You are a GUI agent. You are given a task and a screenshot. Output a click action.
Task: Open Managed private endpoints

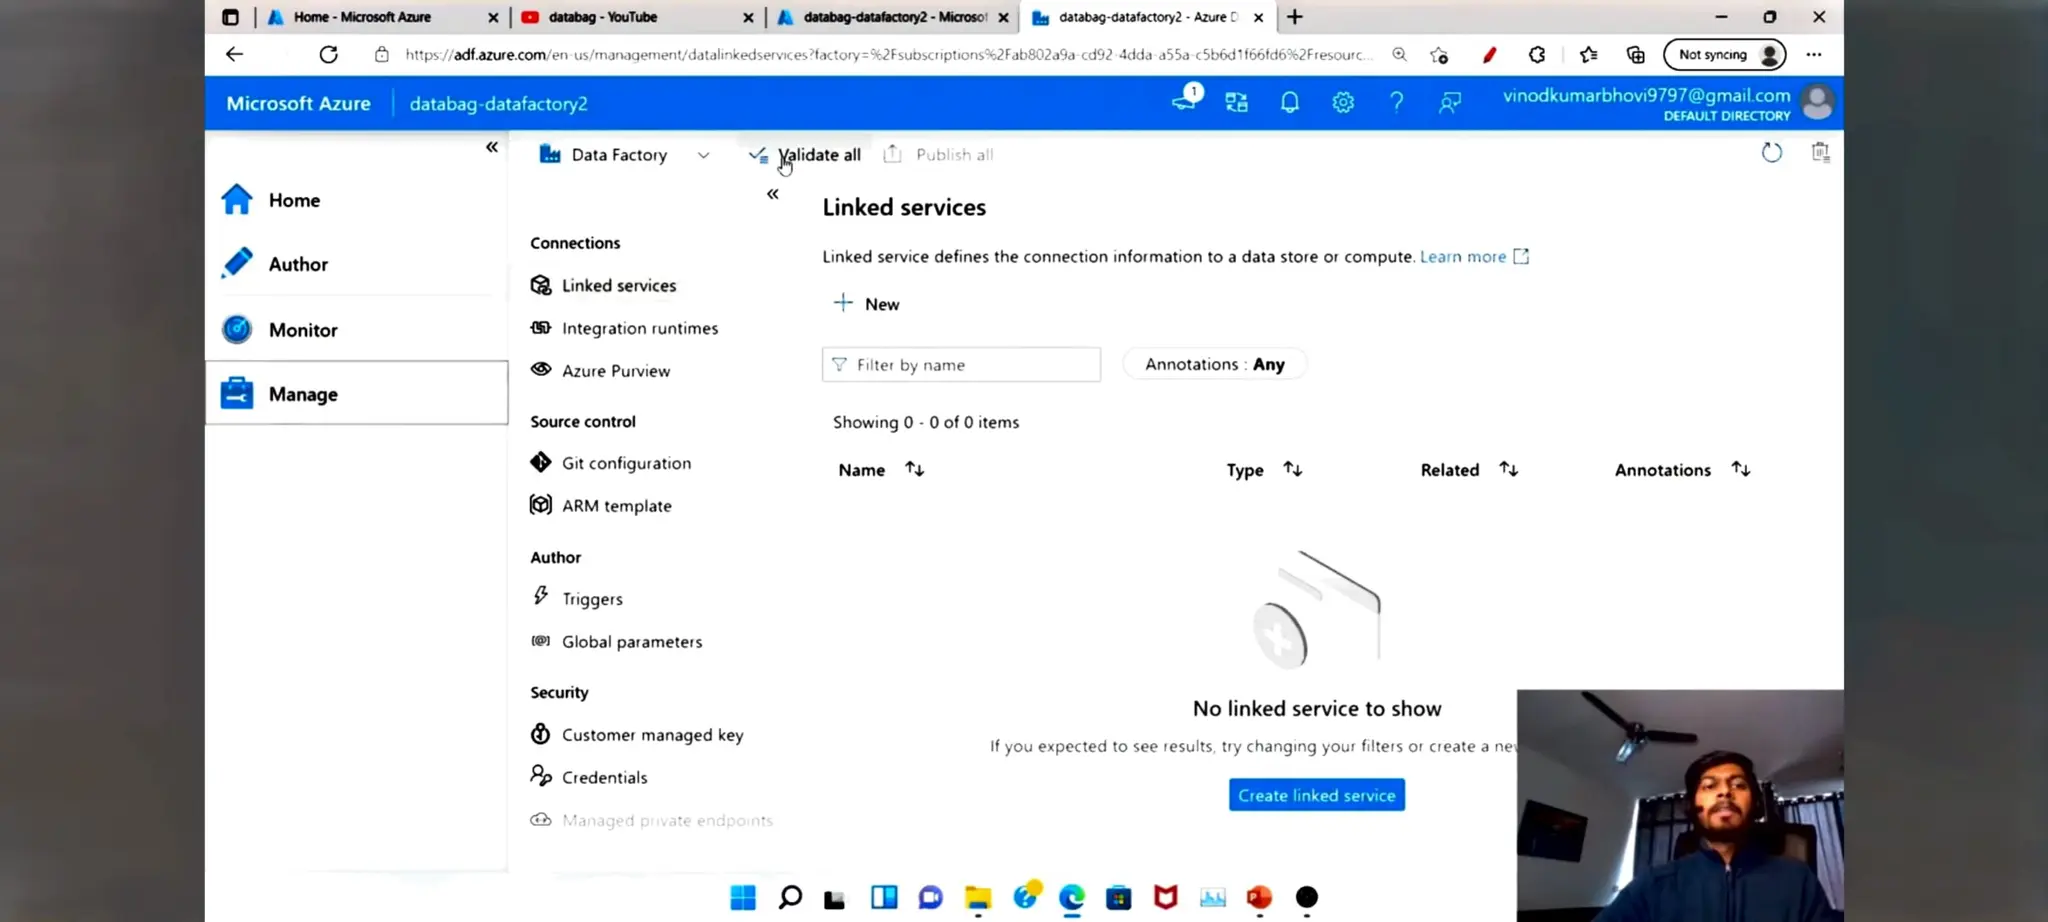[x=651, y=820]
